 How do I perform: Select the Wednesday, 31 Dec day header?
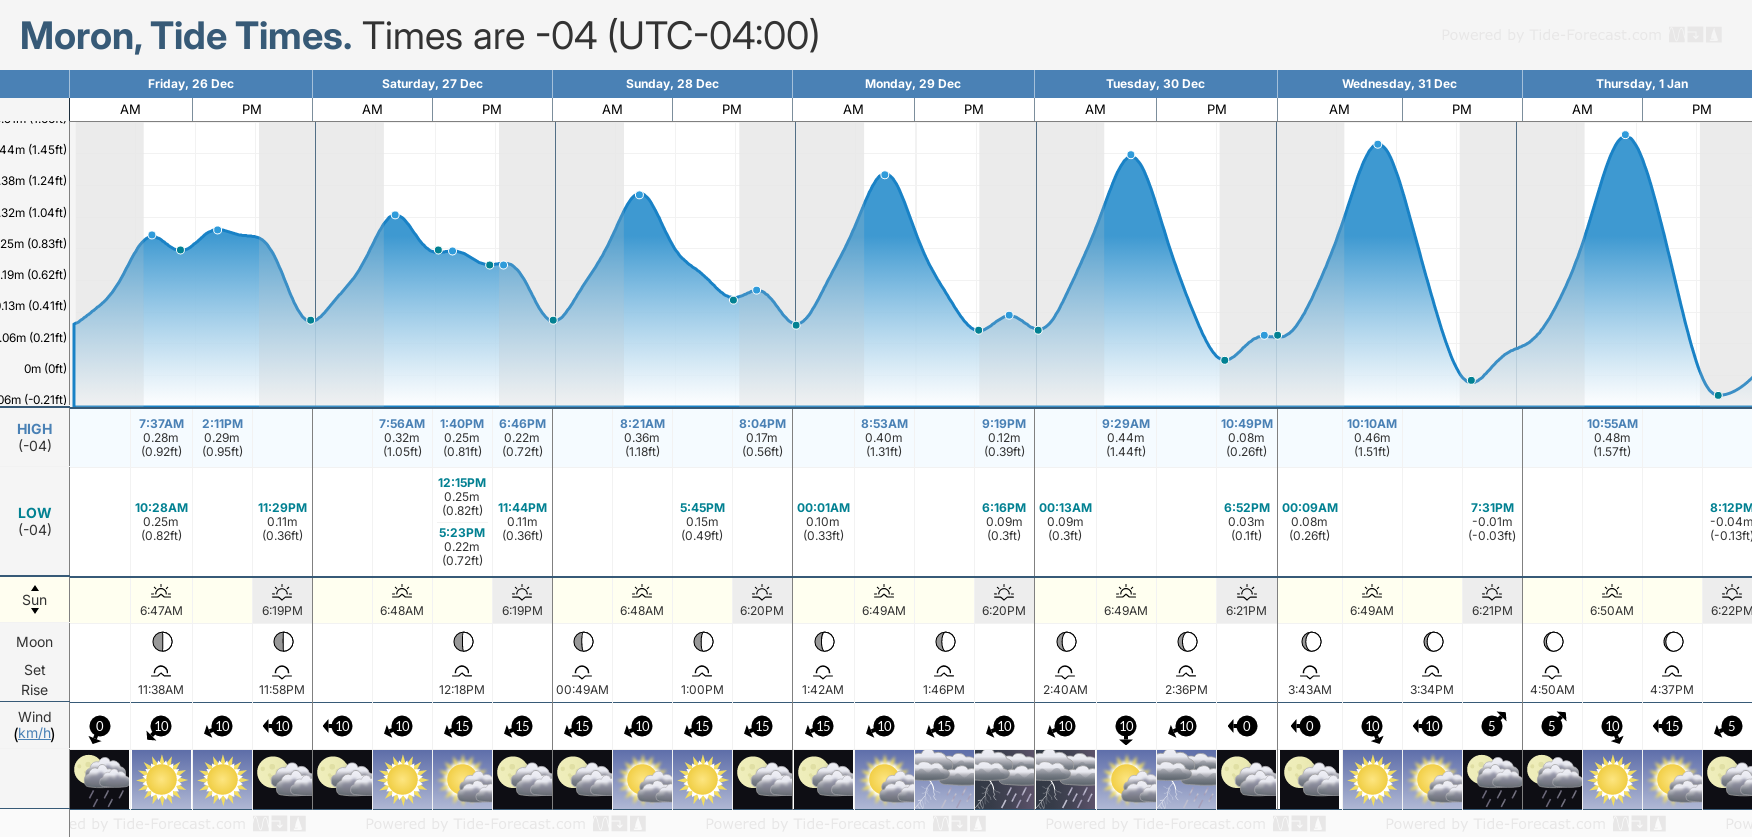1399,84
